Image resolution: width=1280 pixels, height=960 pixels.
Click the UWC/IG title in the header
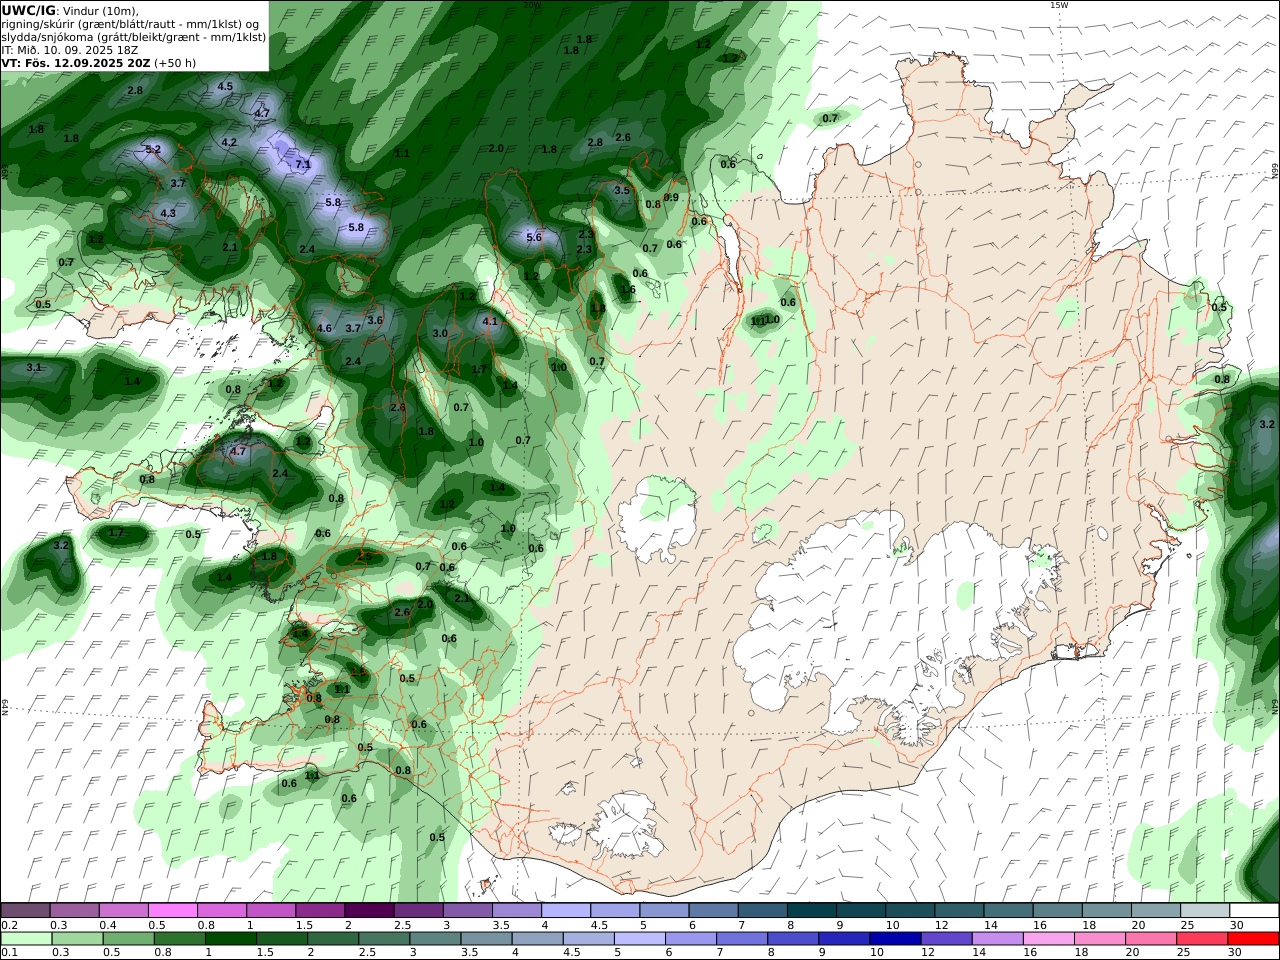28,10
